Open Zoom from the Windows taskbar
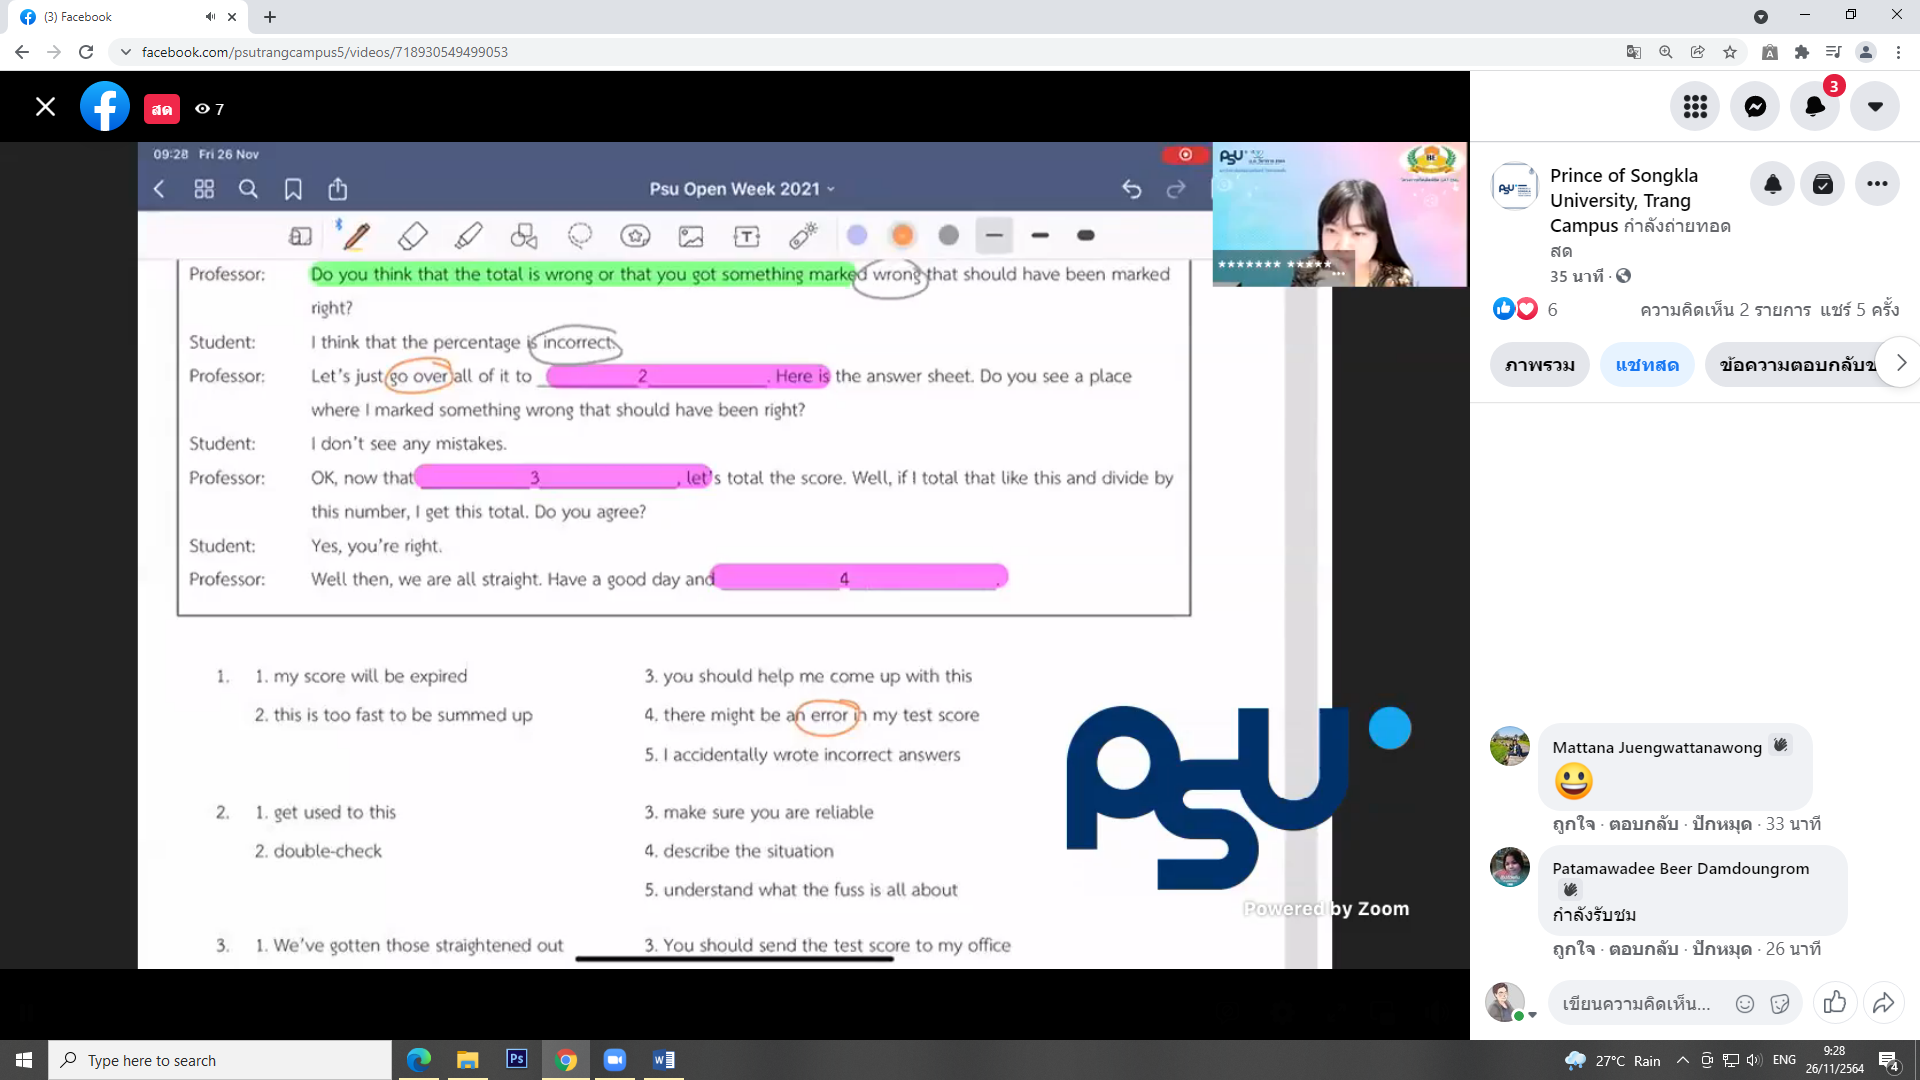This screenshot has width=1920, height=1080. pos(614,1060)
